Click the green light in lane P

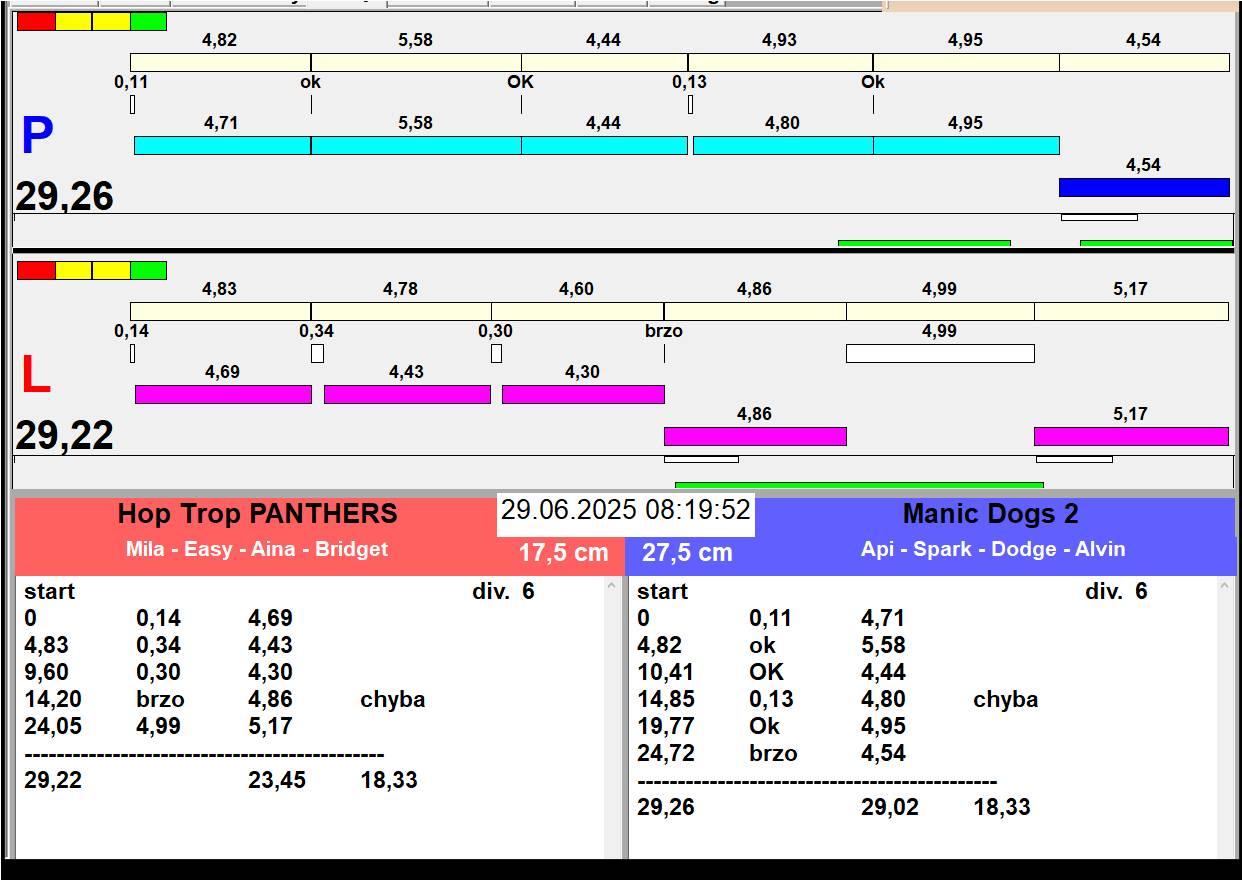coord(148,21)
